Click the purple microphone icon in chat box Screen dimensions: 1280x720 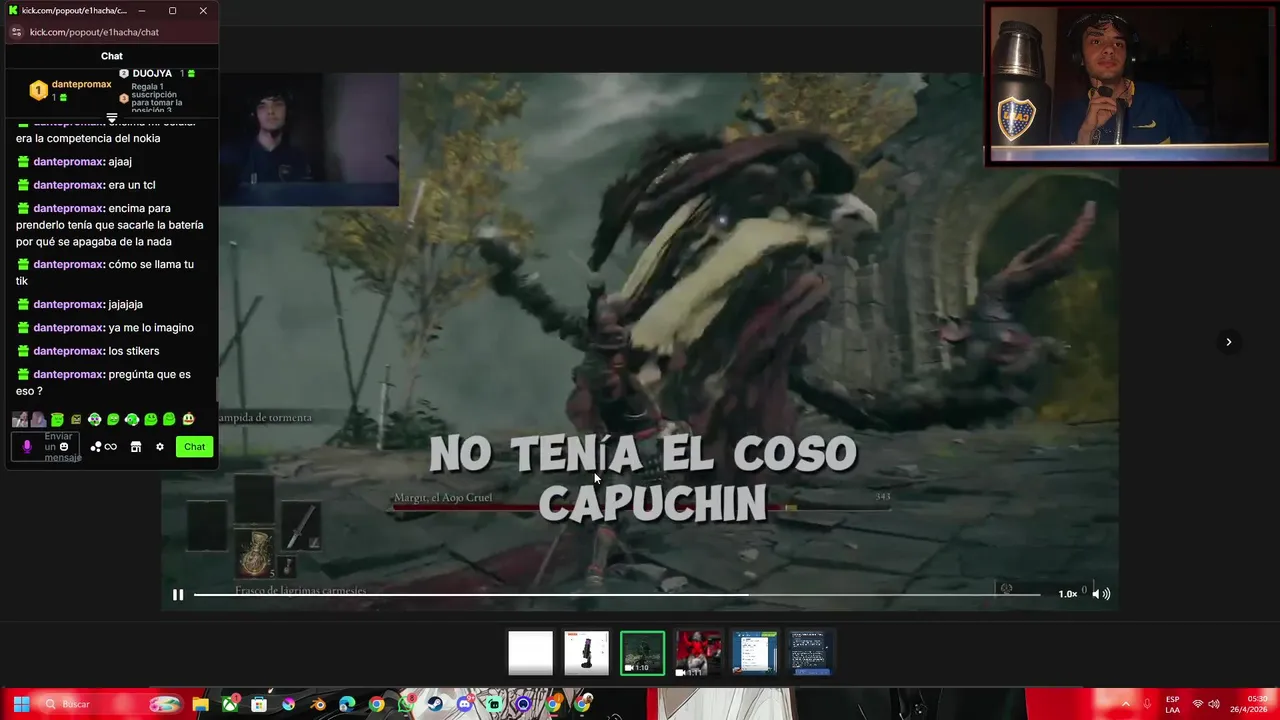(x=27, y=447)
